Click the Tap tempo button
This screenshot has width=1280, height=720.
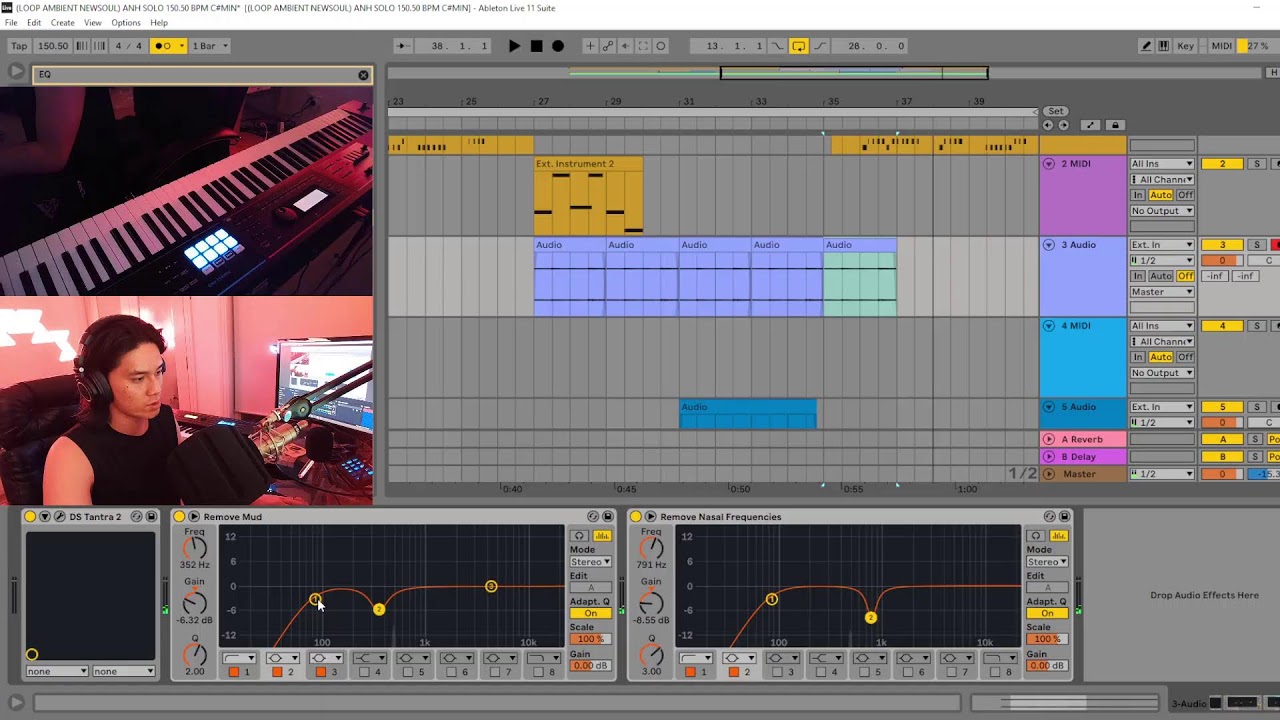pos(19,46)
